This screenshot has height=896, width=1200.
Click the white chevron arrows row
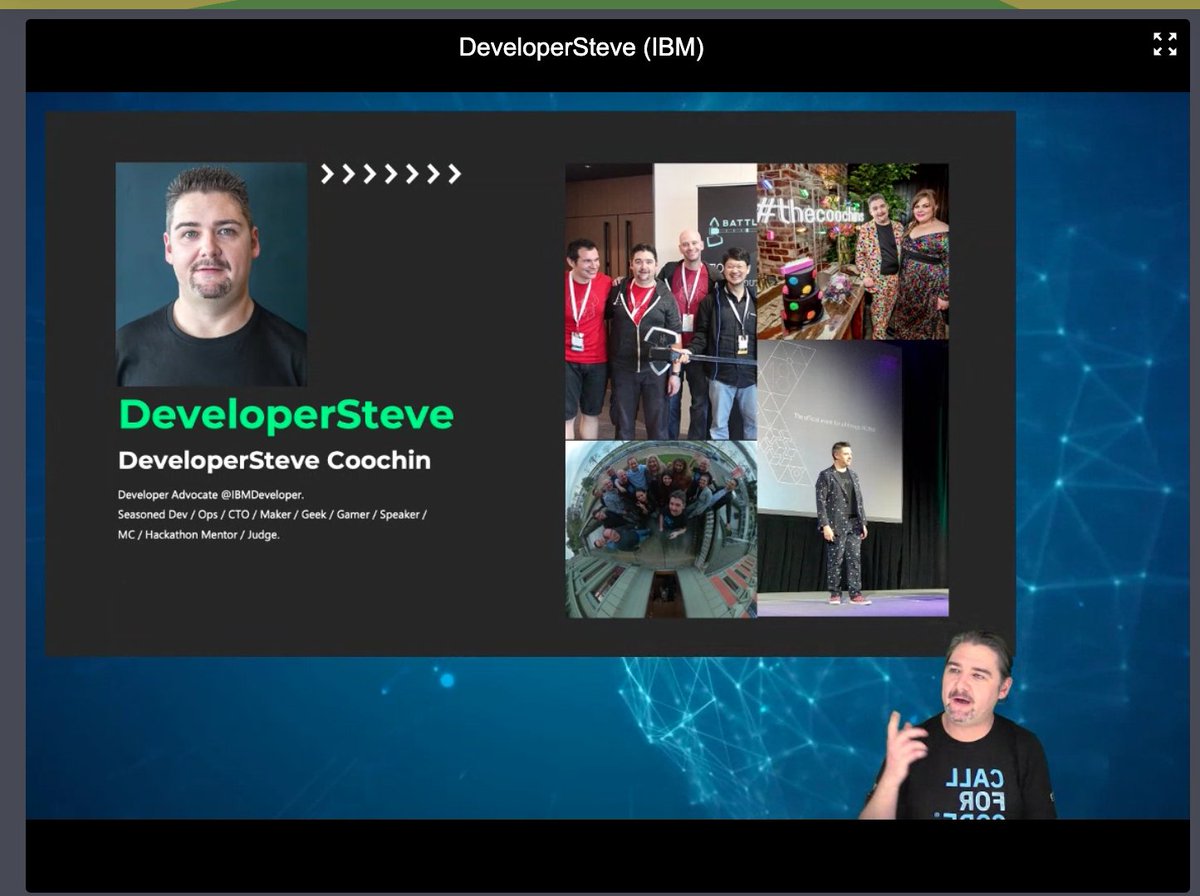tap(390, 174)
